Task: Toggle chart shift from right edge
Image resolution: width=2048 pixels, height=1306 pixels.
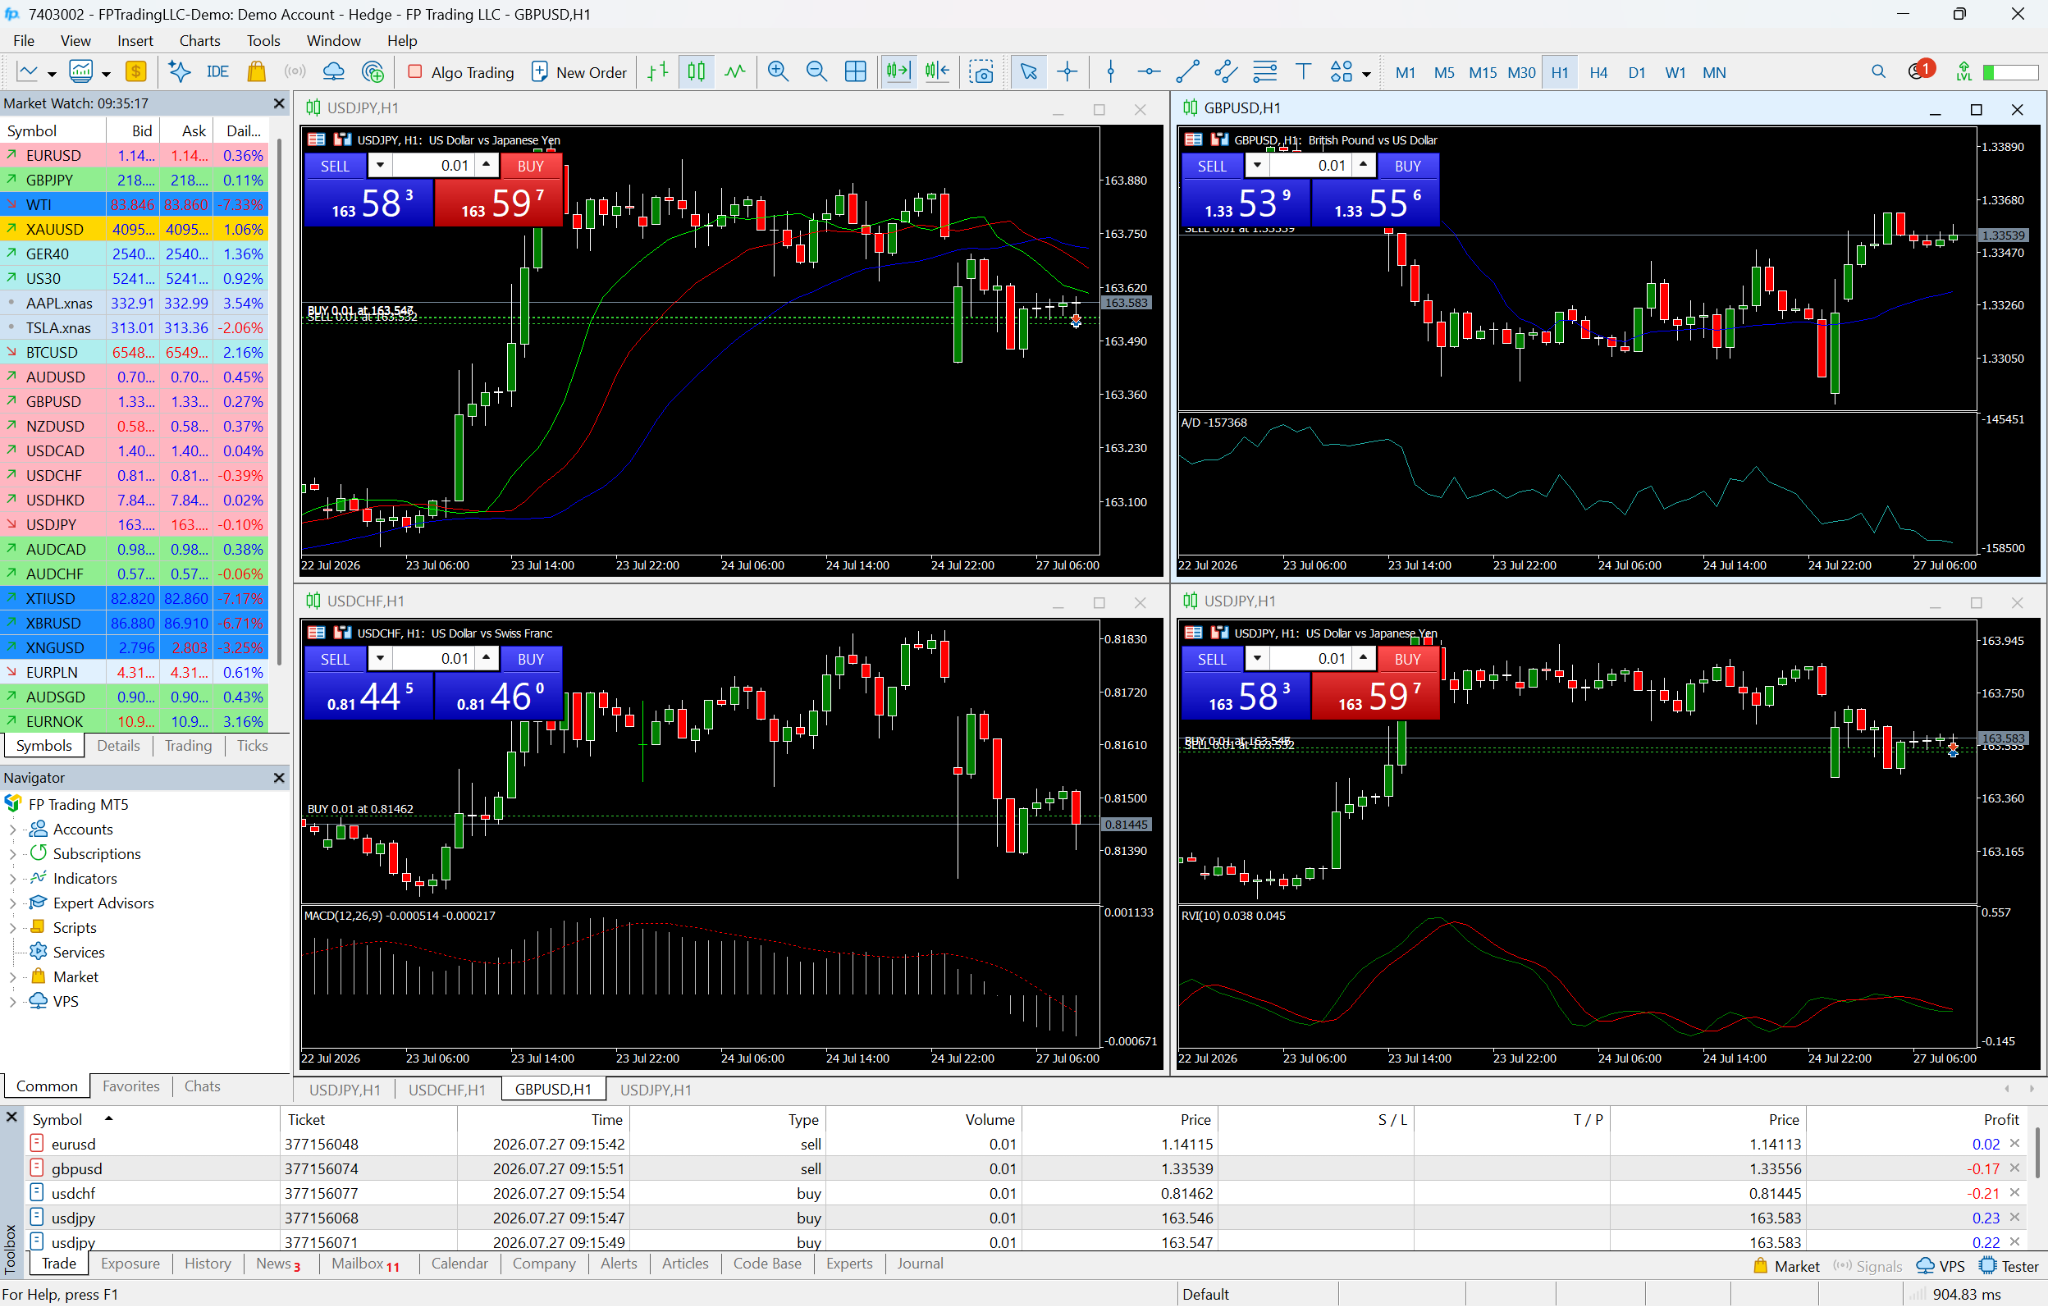Action: pyautogui.click(x=937, y=72)
